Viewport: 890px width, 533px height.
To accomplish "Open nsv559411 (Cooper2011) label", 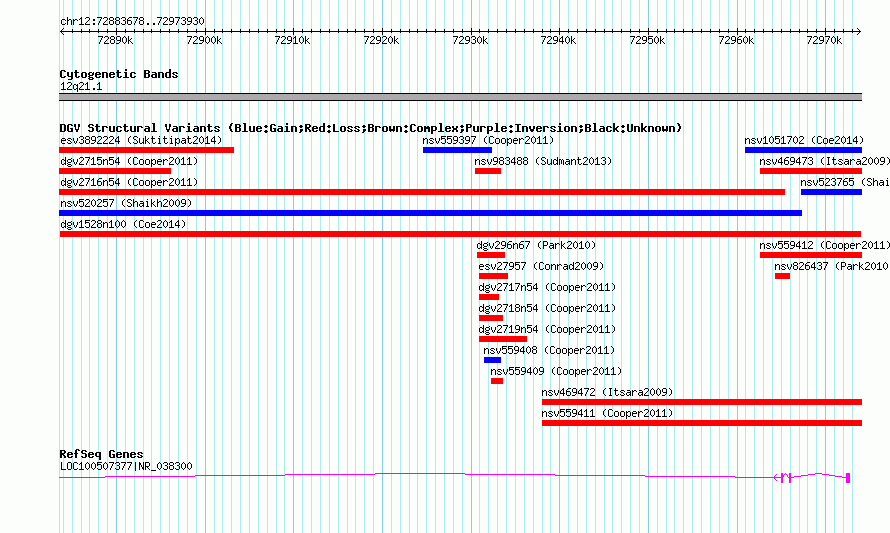I will [607, 413].
